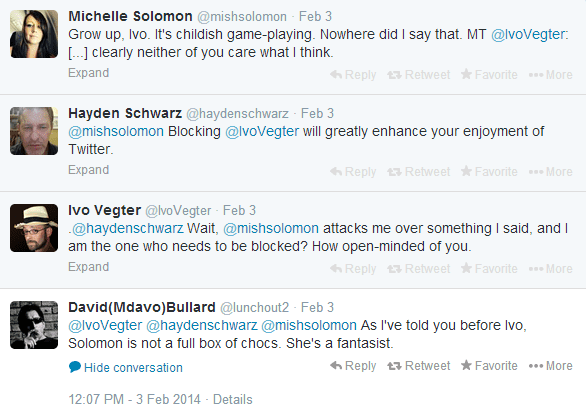Image resolution: width=586 pixels, height=416 pixels.
Task: Reply to Michelle Solomon's tweet
Action: pos(353,75)
